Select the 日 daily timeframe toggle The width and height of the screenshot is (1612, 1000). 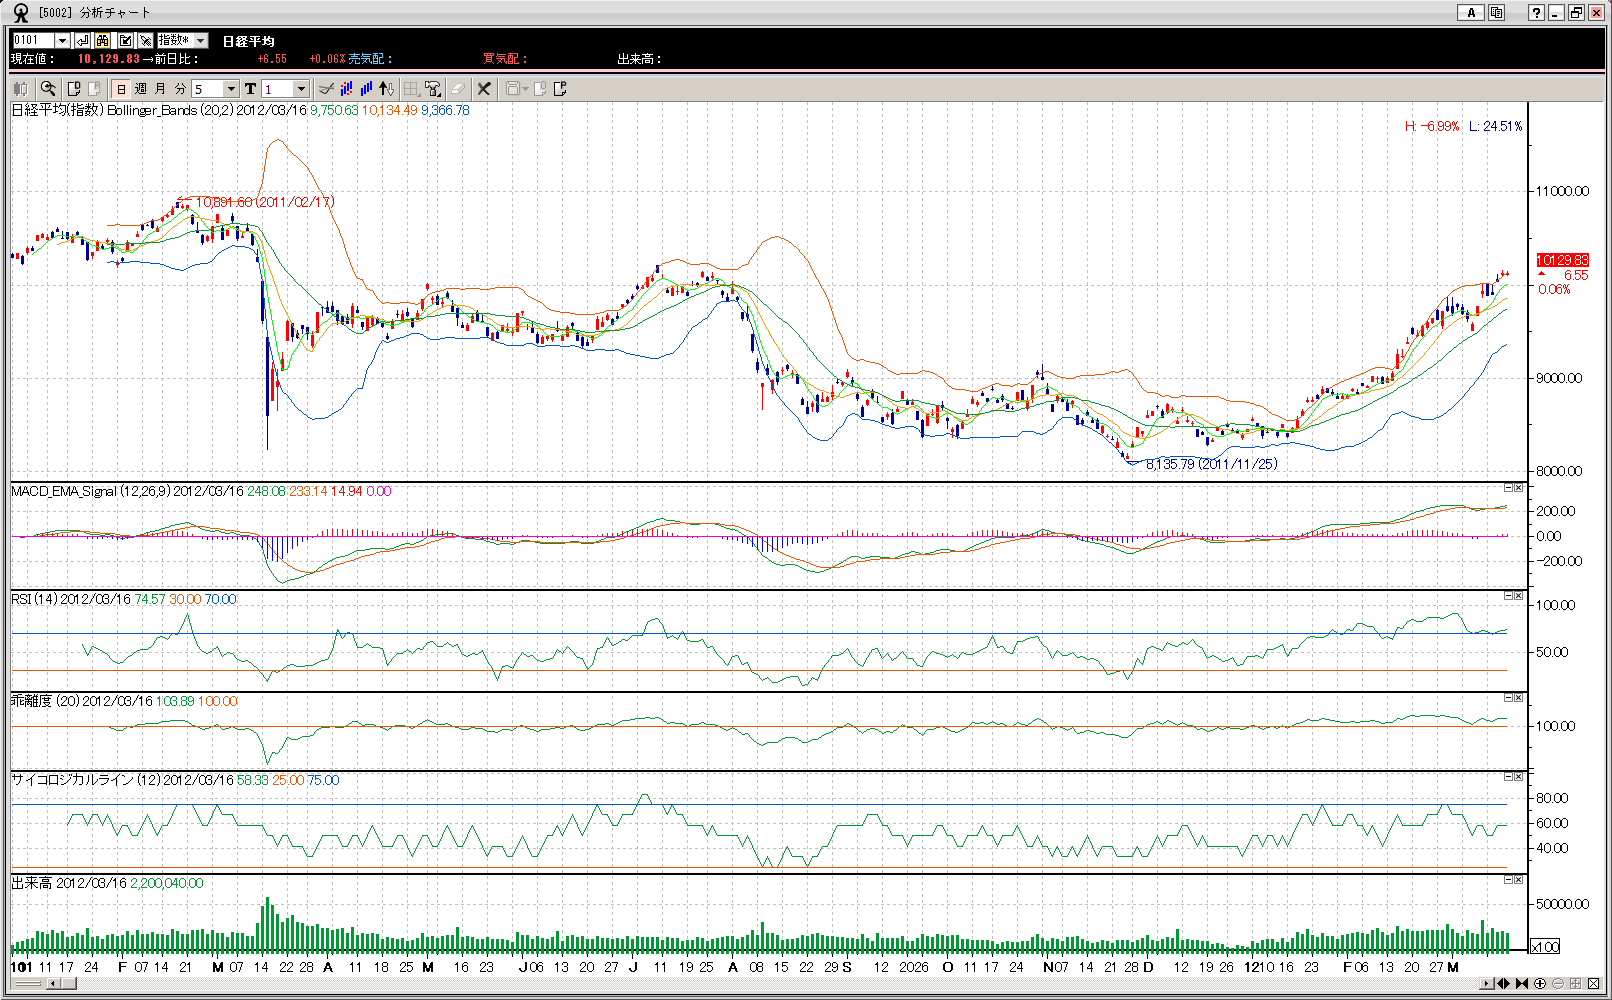(x=121, y=89)
